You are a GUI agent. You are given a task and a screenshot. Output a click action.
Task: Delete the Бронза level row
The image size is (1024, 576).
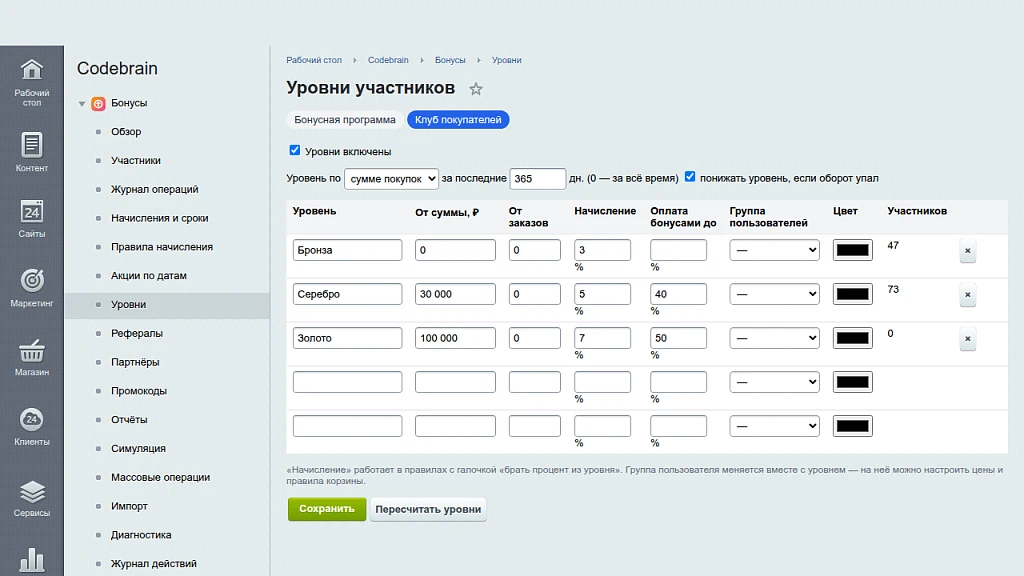[968, 251]
